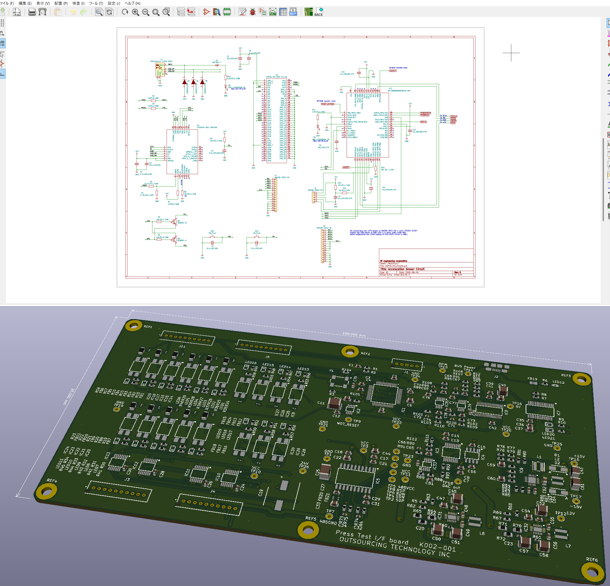Click the yellow undo arrow
This screenshot has height=586, width=610.
pyautogui.click(x=73, y=12)
